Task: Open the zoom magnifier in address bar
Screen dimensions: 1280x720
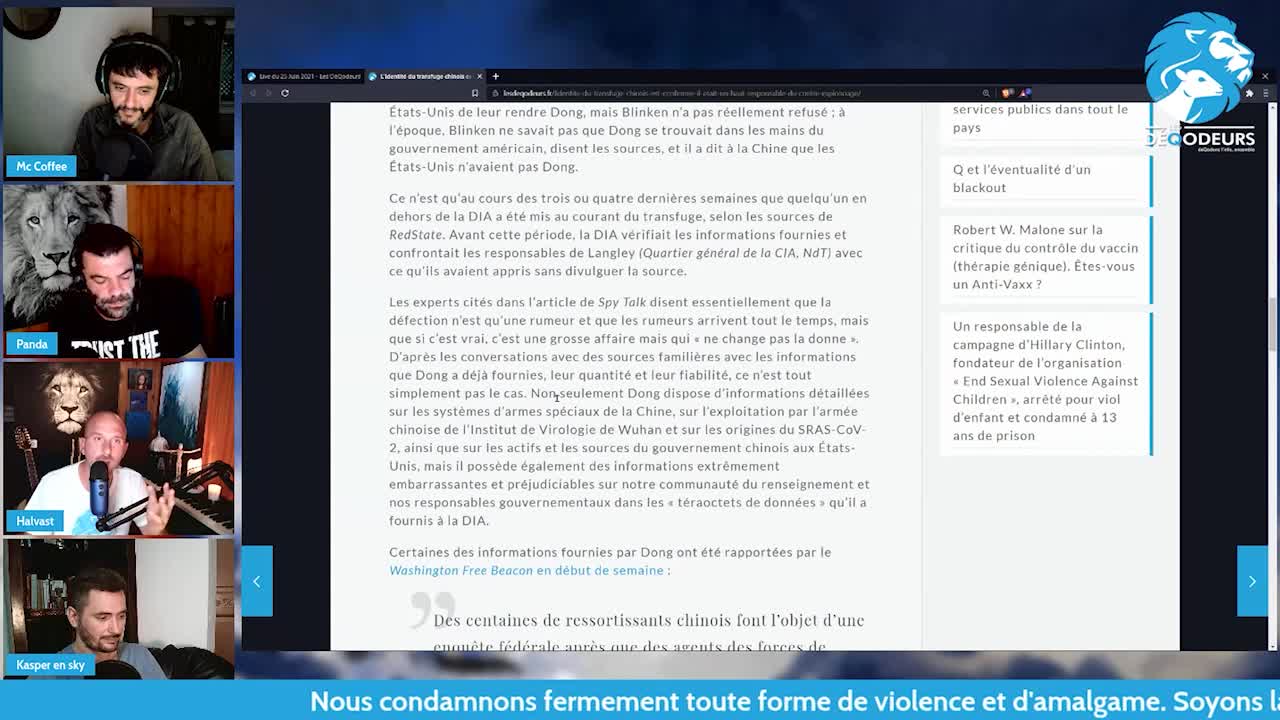Action: 986,93
